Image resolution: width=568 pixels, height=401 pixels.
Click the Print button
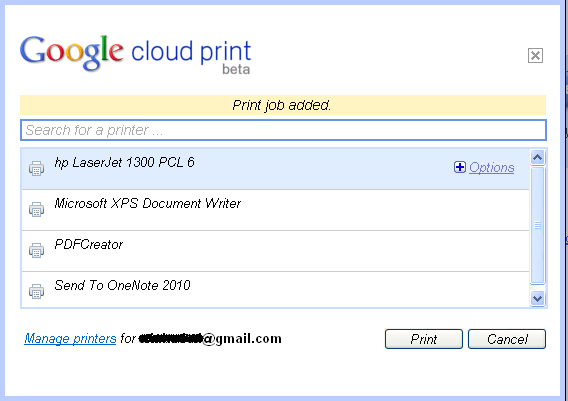pos(424,339)
